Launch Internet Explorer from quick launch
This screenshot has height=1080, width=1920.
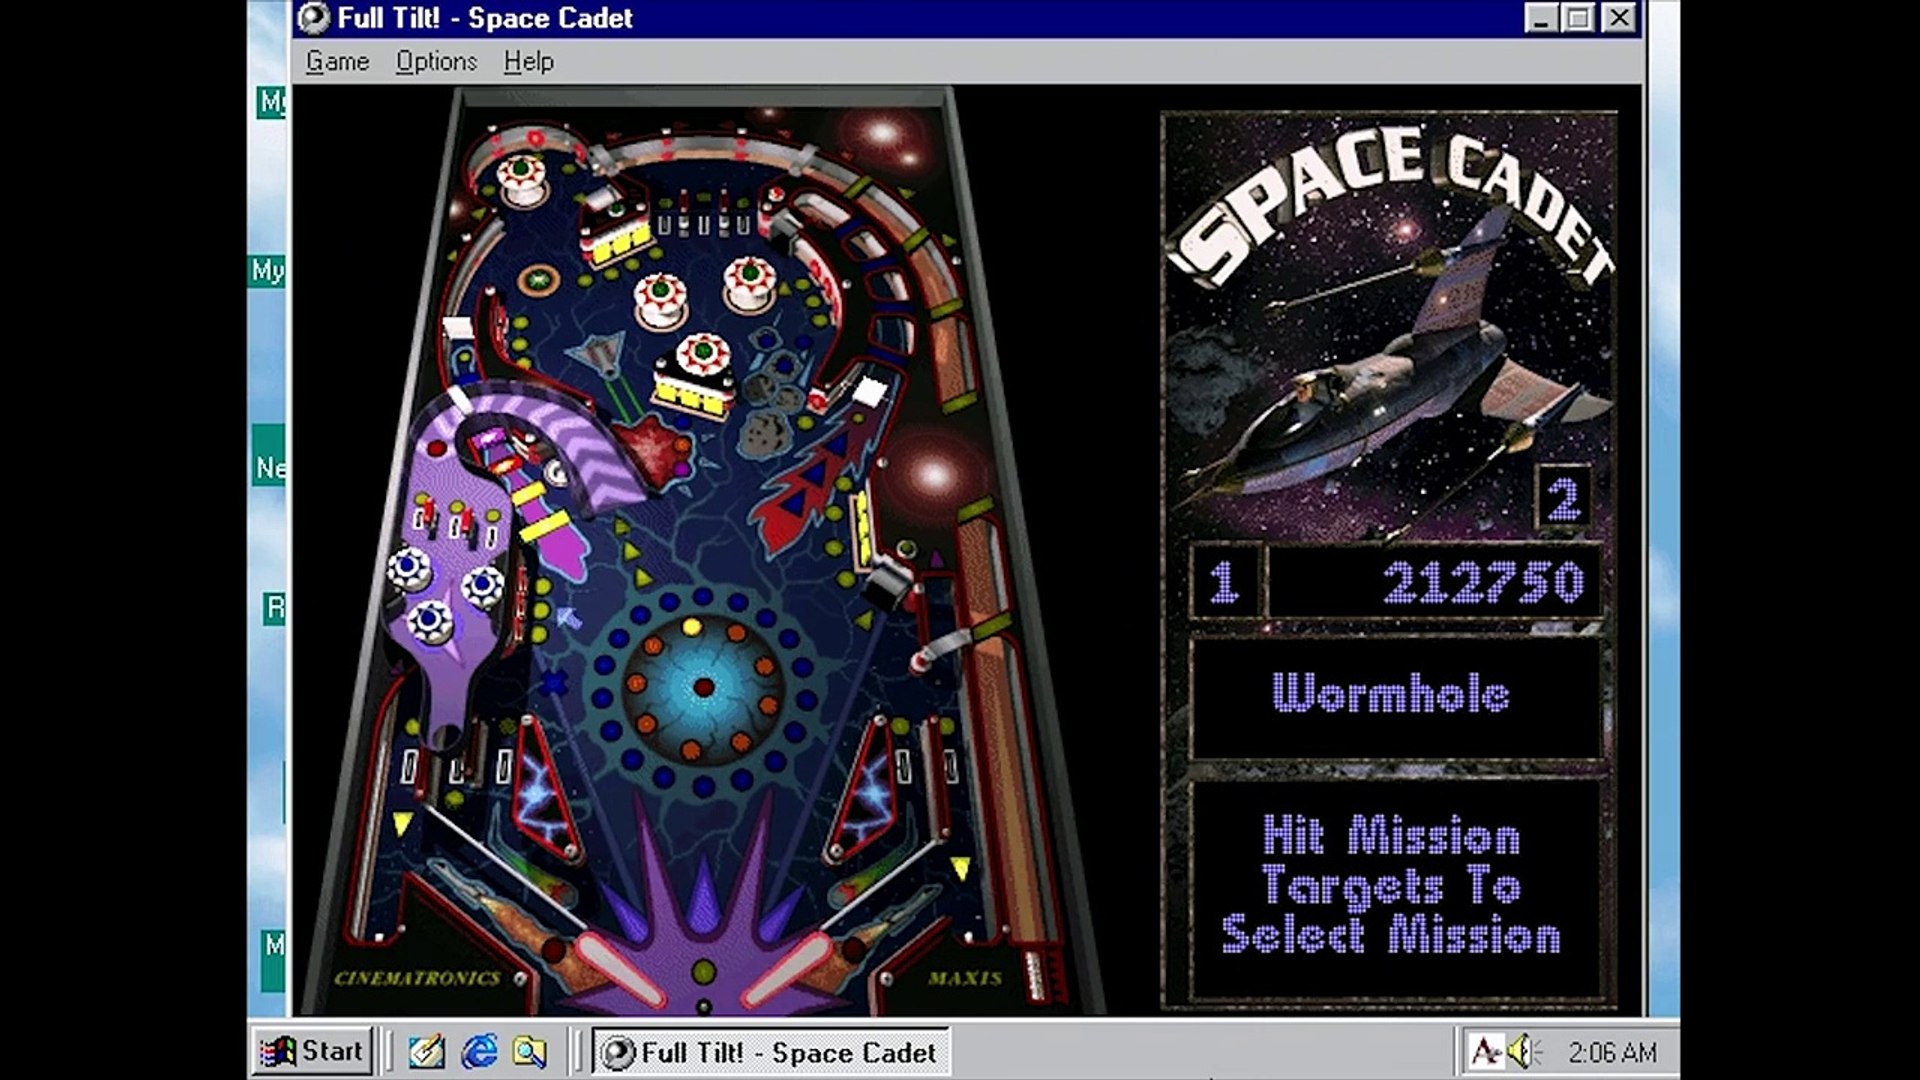[480, 1051]
